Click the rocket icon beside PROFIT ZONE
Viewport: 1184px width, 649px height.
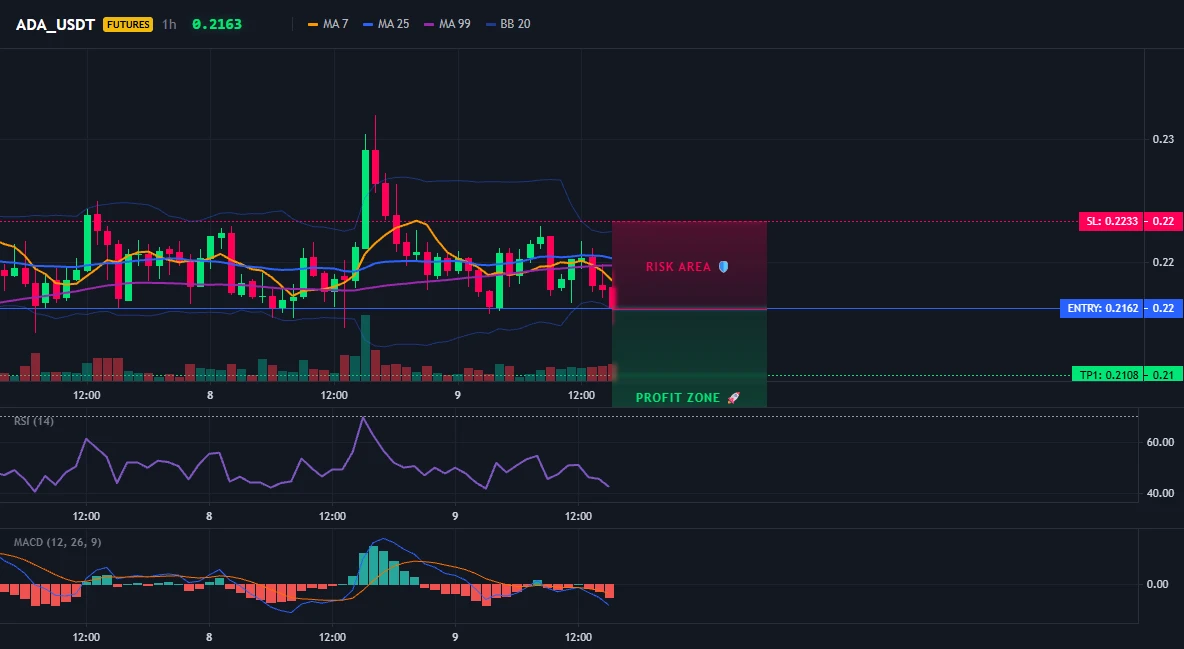coord(733,397)
